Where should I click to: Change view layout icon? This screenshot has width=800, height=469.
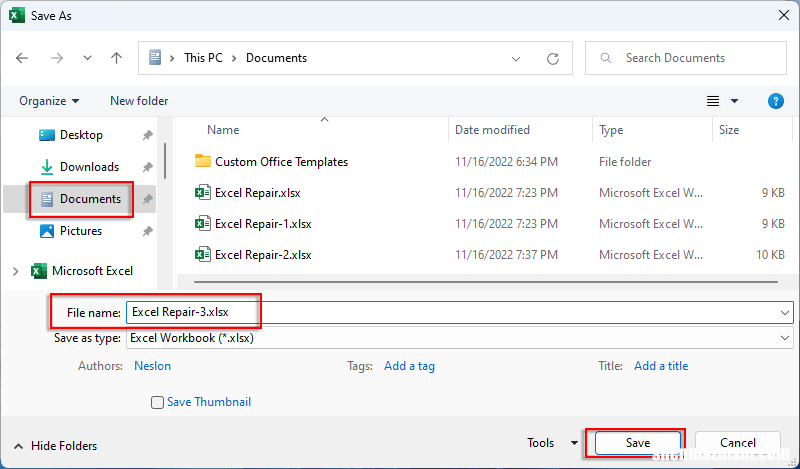coord(713,101)
